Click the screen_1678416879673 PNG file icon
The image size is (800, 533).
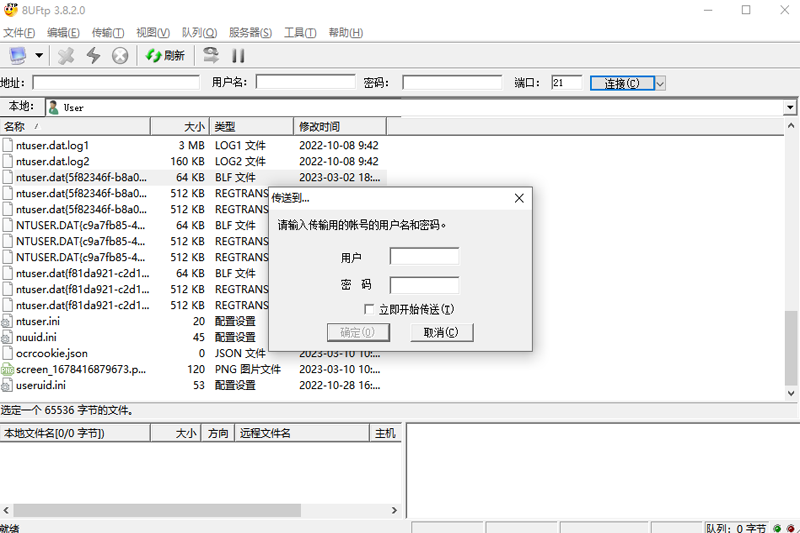point(7,369)
